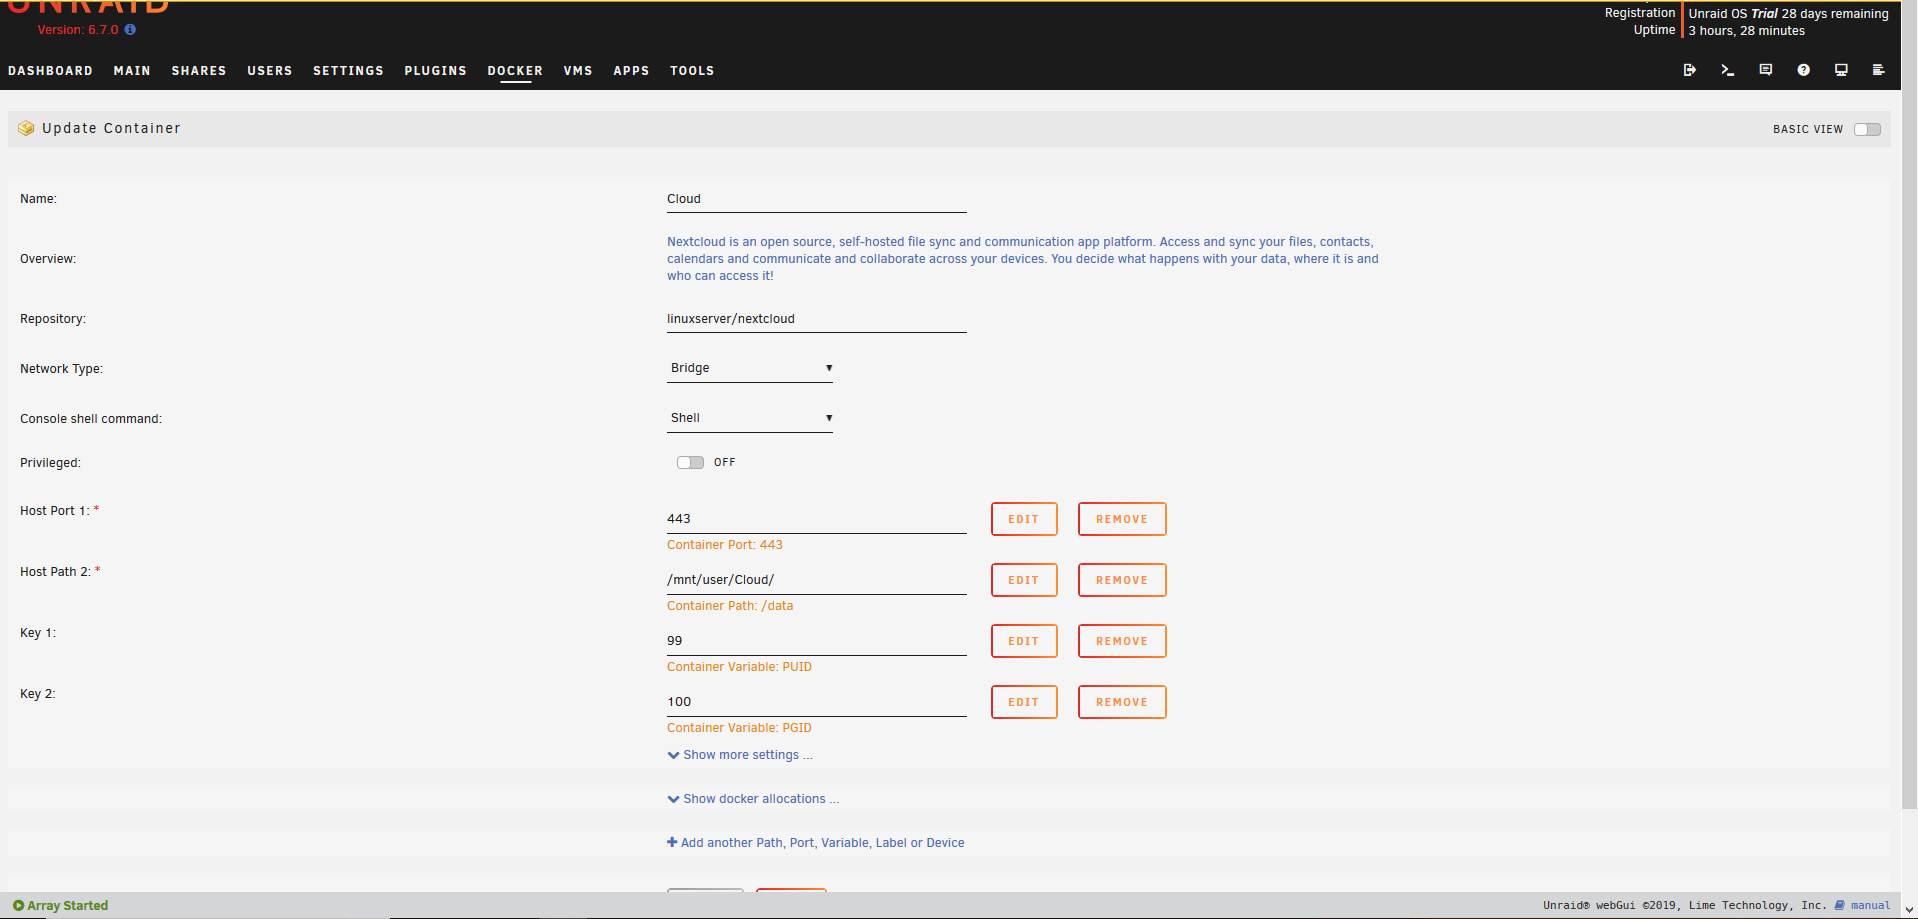Viewport: 1918px width, 919px height.
Task: Select the Docker tab
Action: (x=515, y=71)
